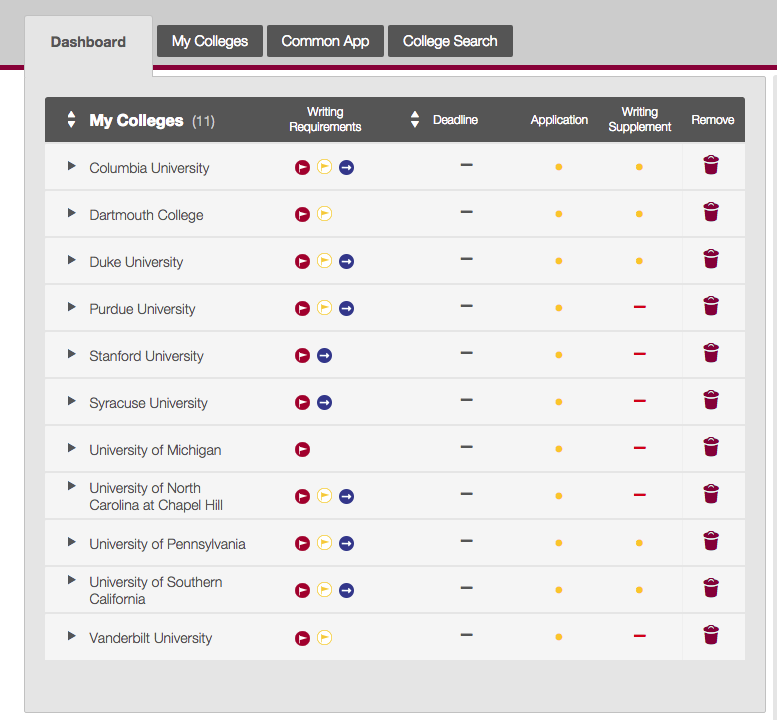The image size is (777, 720).
Task: Expand Purdue University details
Action: 72,307
